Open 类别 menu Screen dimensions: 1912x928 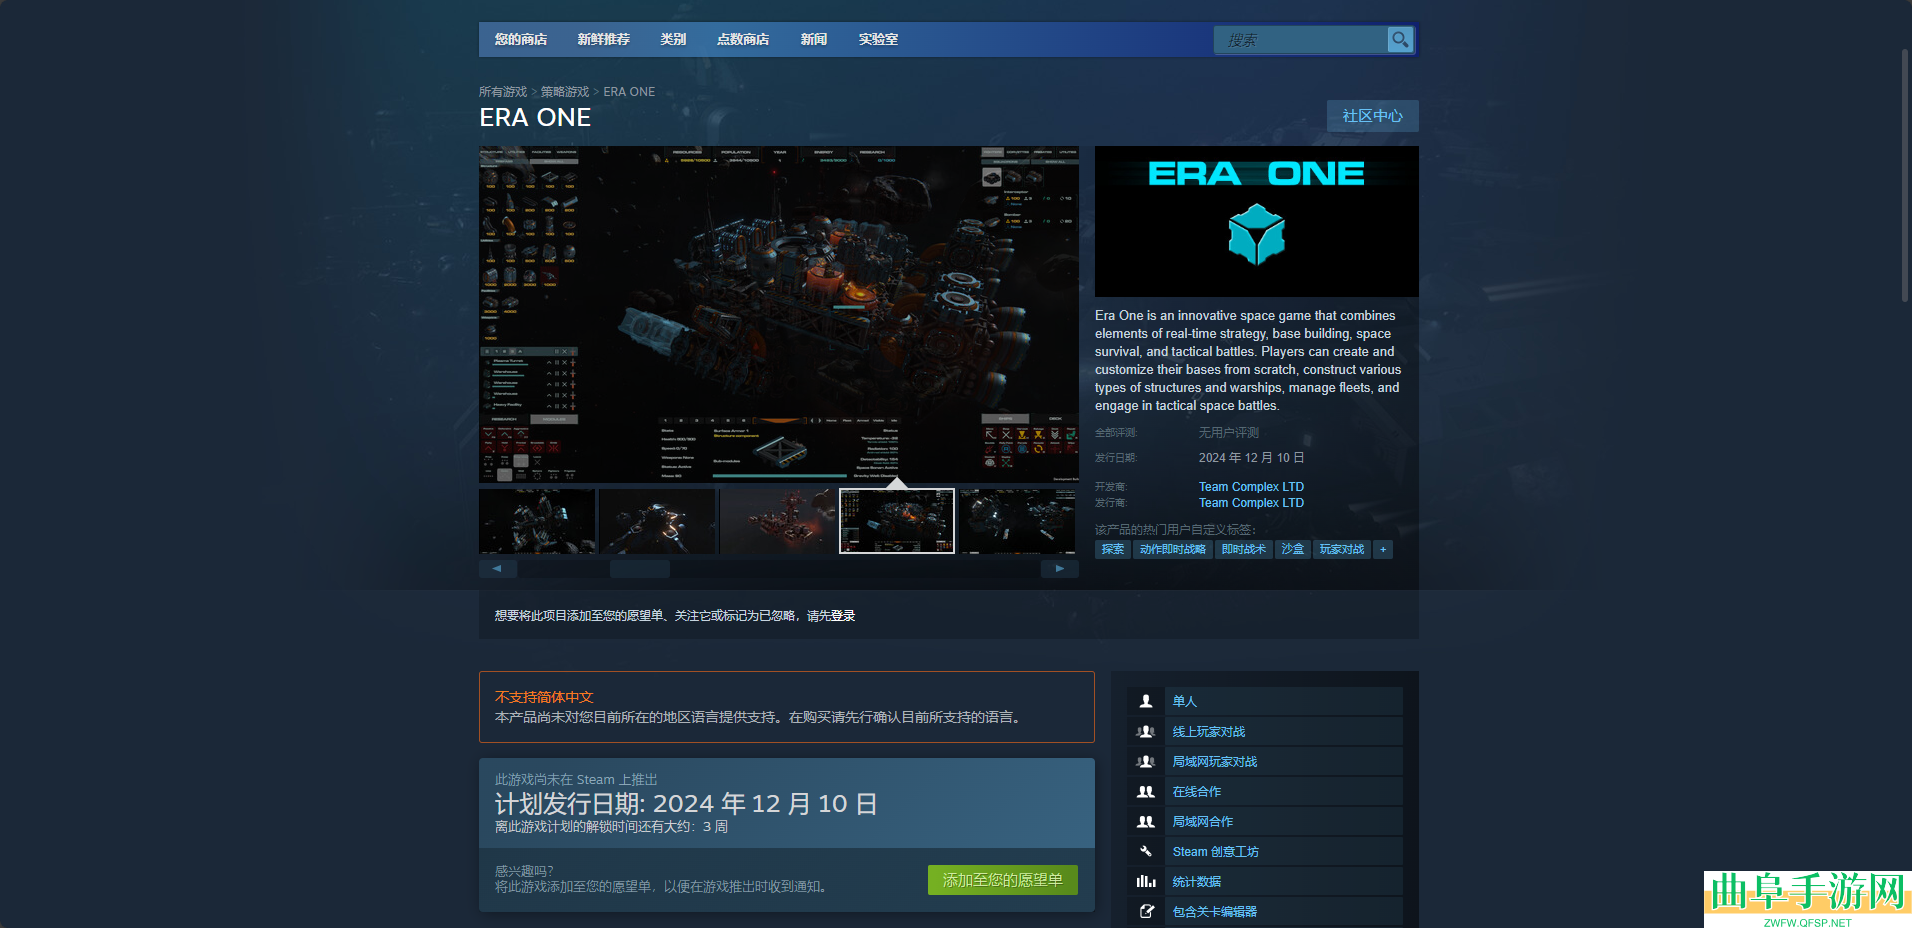(x=673, y=39)
